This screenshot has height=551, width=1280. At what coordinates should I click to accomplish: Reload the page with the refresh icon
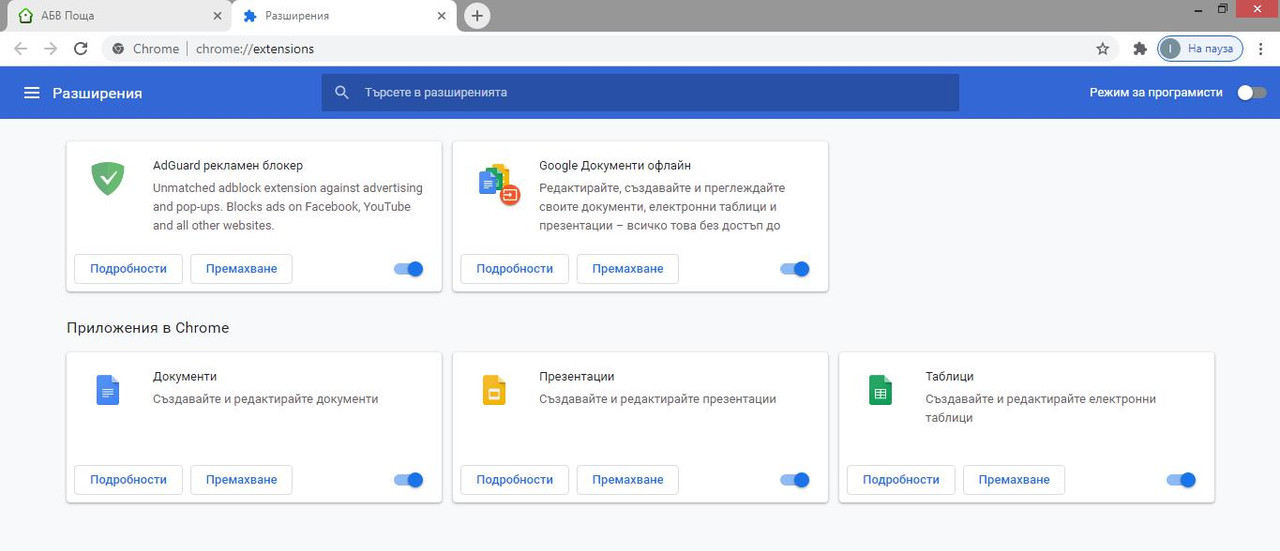81,48
